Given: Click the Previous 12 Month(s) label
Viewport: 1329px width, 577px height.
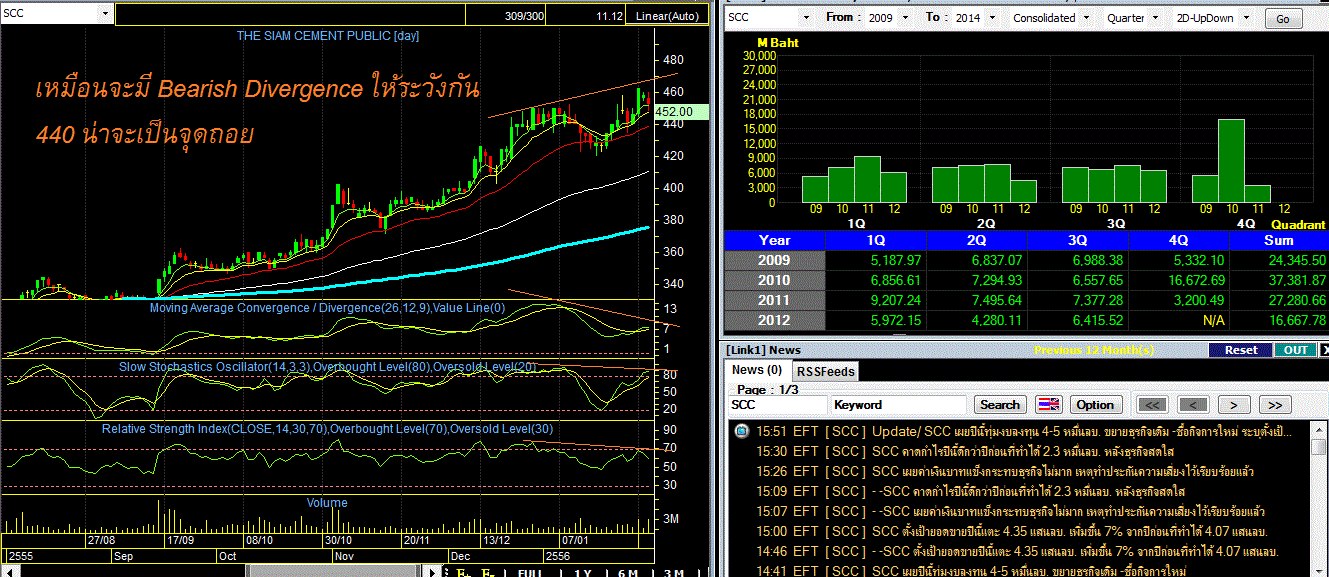Looking at the screenshot, I should [1094, 350].
